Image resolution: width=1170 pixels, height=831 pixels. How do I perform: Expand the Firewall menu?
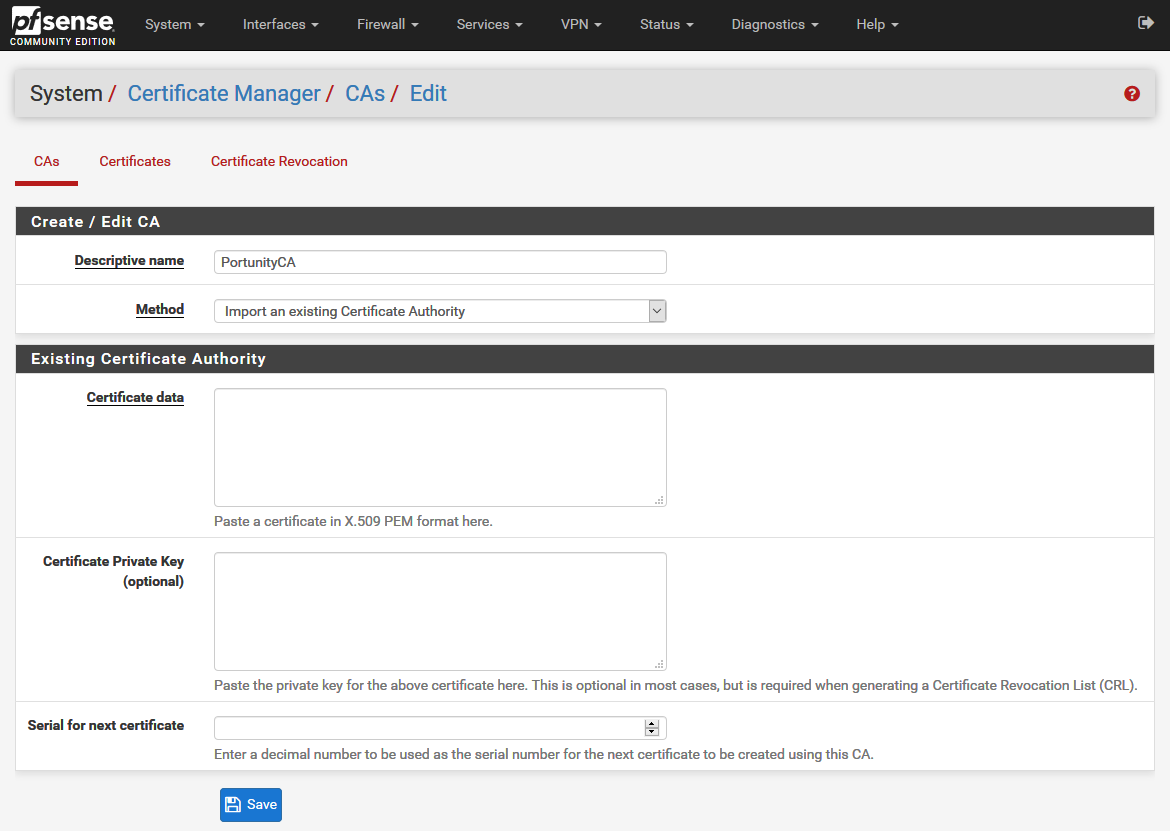pyautogui.click(x=387, y=24)
